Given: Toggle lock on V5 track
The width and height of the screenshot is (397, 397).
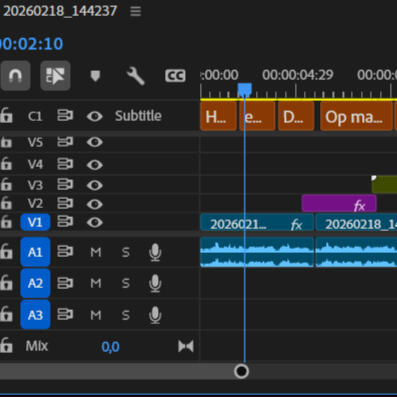Looking at the screenshot, I should pyautogui.click(x=6, y=142).
